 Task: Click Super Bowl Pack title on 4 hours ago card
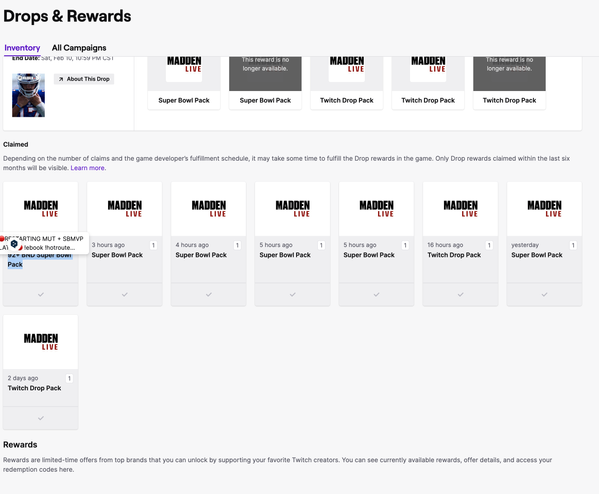(201, 255)
